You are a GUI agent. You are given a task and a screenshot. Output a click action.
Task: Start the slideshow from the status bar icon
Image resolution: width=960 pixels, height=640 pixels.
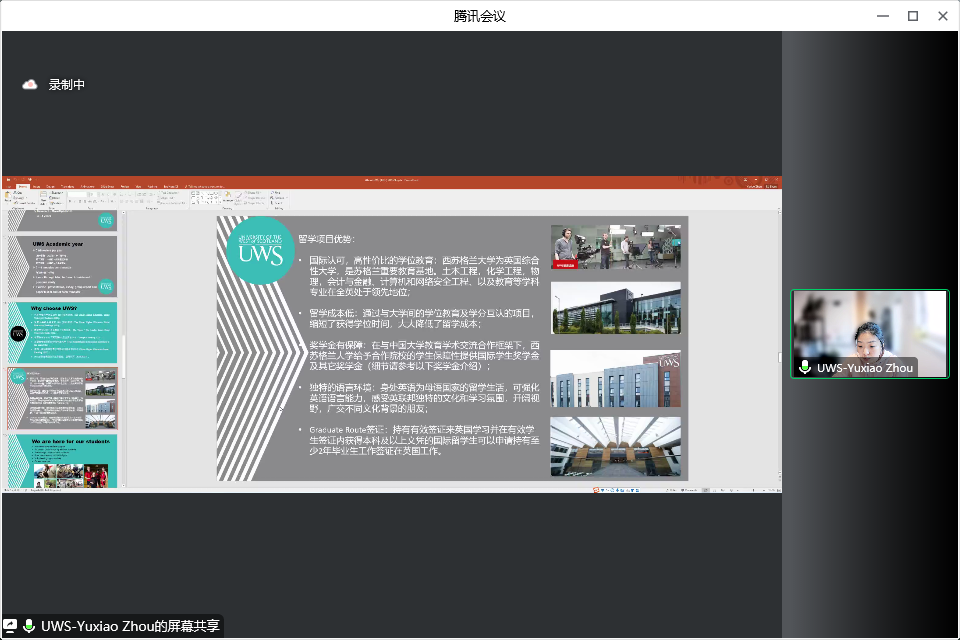tap(732, 490)
